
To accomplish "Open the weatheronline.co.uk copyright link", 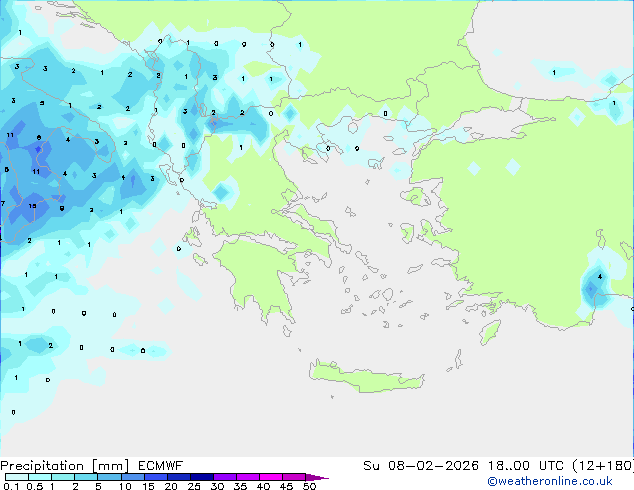I will pos(550,481).
